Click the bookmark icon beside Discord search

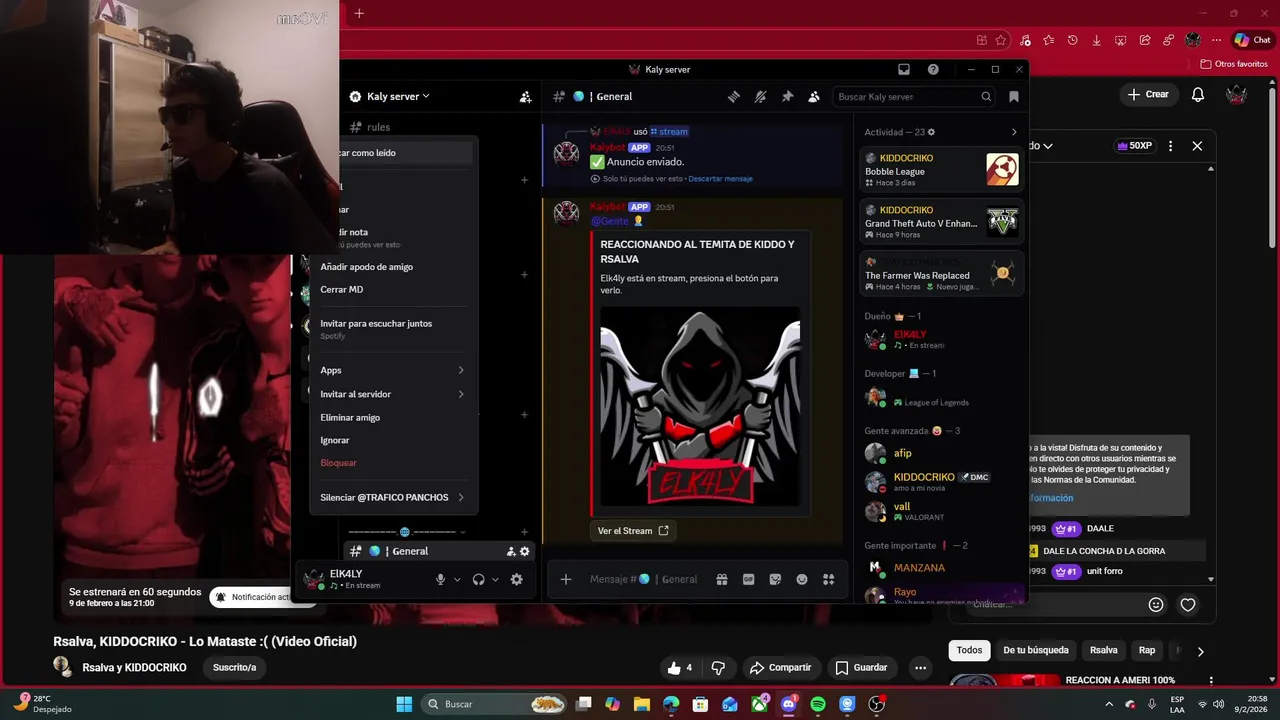[x=1014, y=97]
